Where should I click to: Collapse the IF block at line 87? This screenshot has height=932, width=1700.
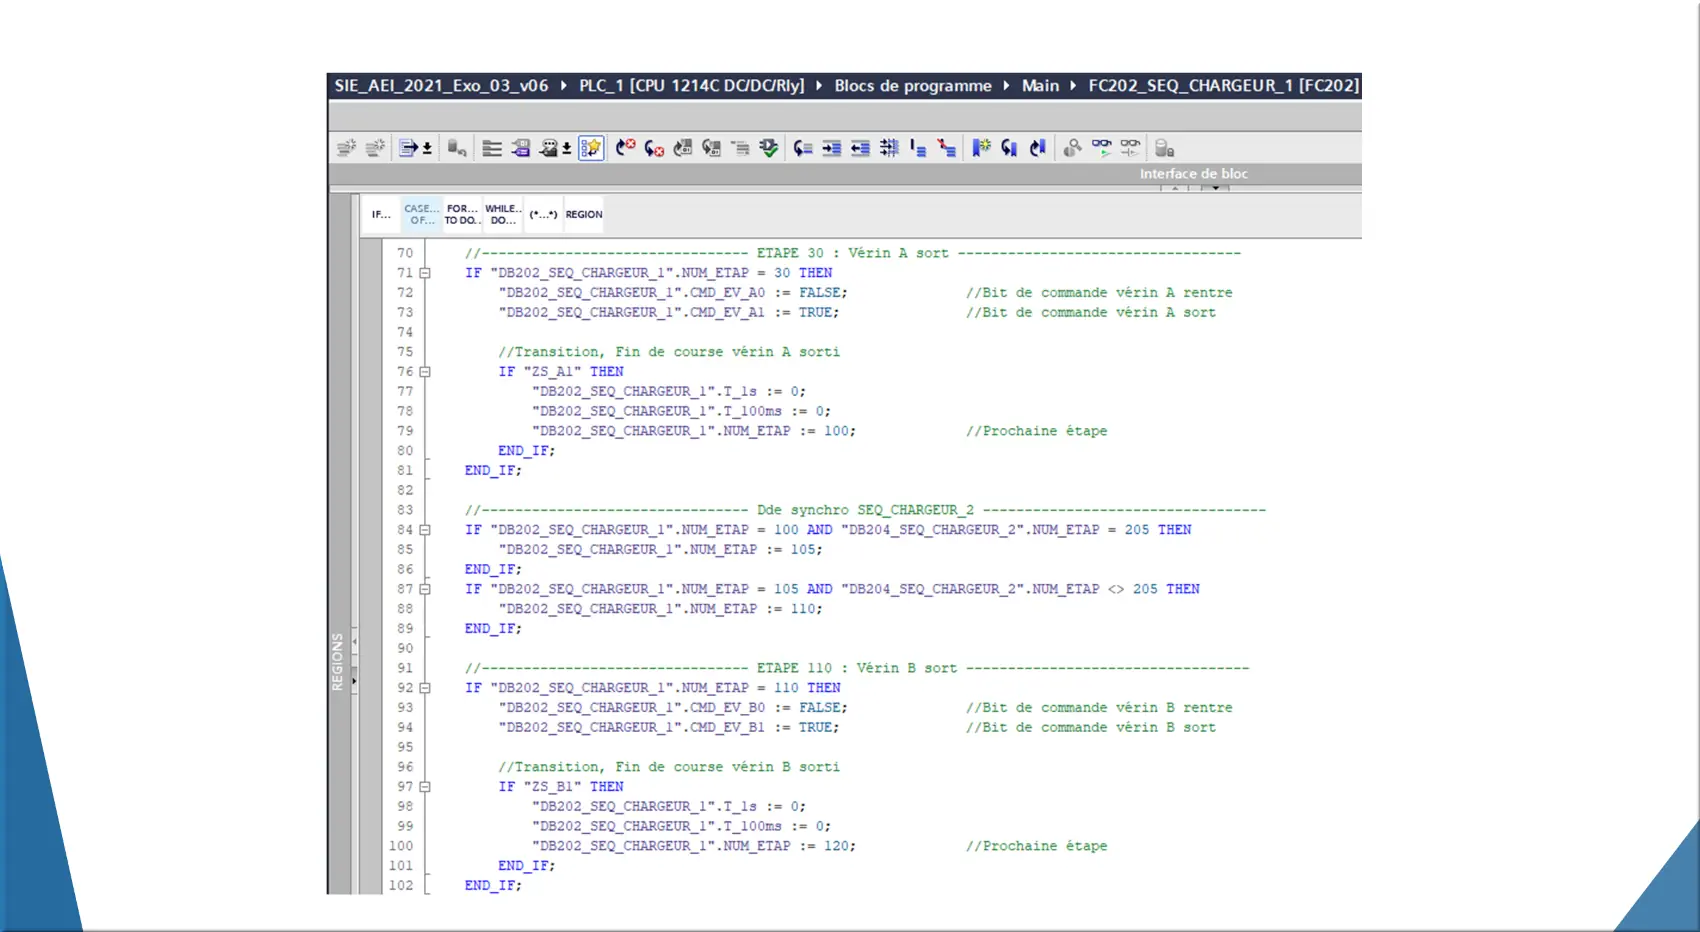[425, 589]
